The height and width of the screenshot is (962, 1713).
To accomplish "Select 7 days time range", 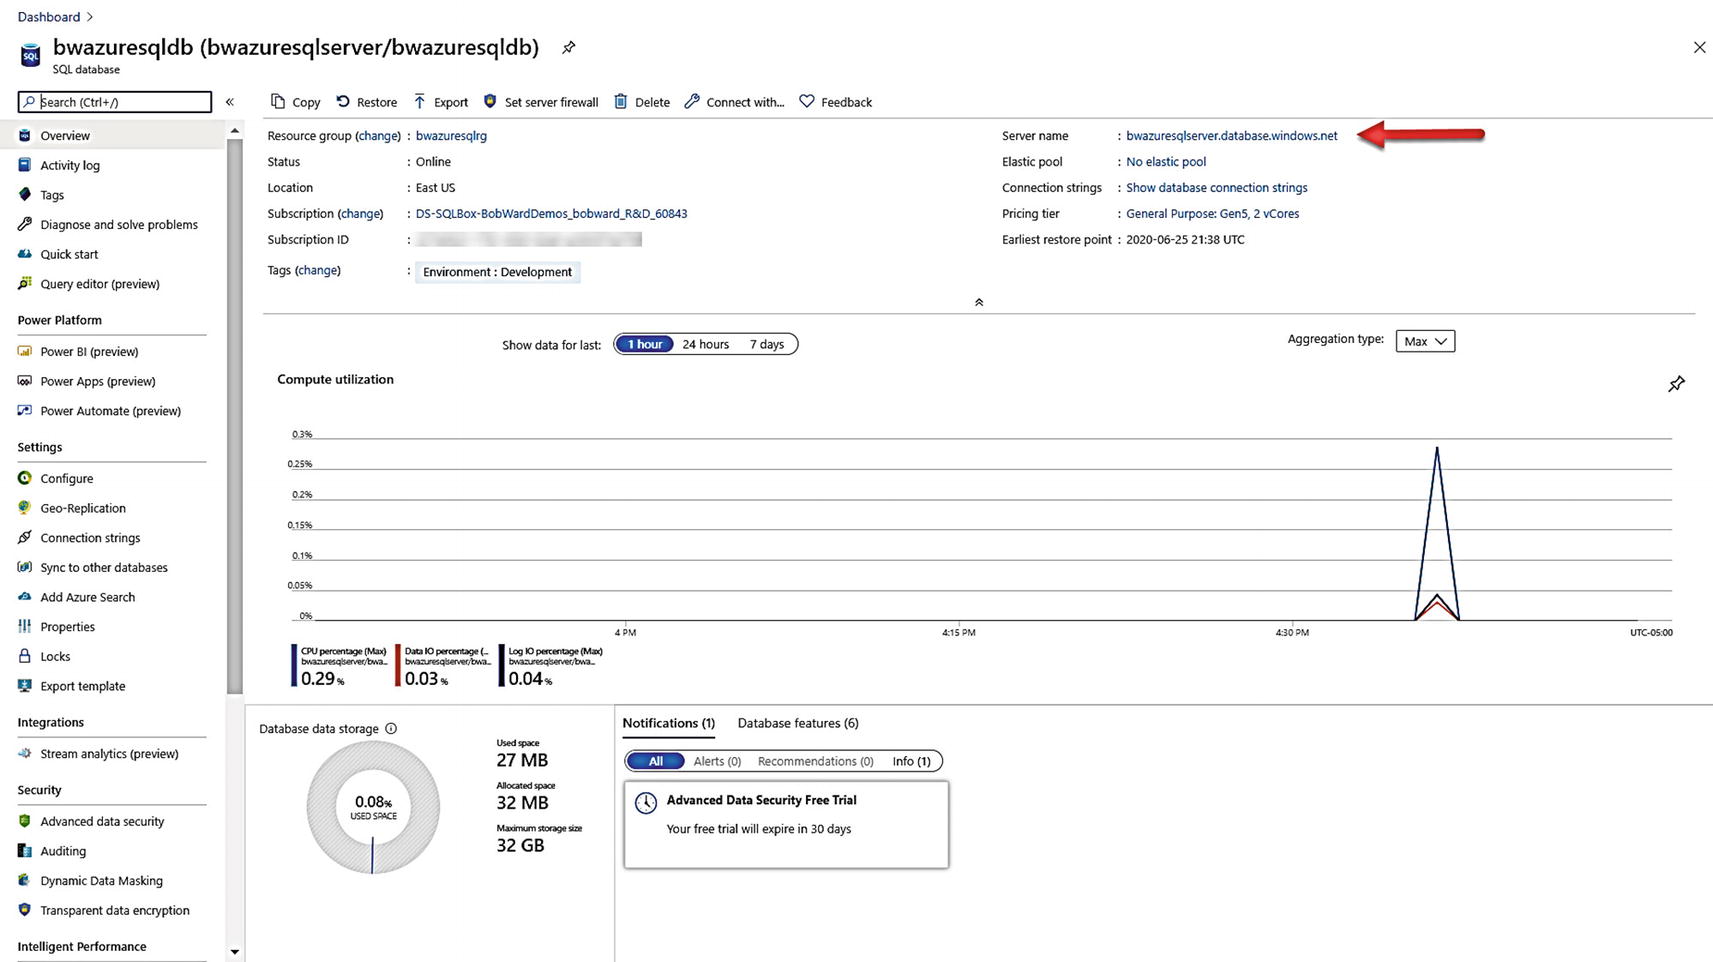I will click(x=767, y=344).
